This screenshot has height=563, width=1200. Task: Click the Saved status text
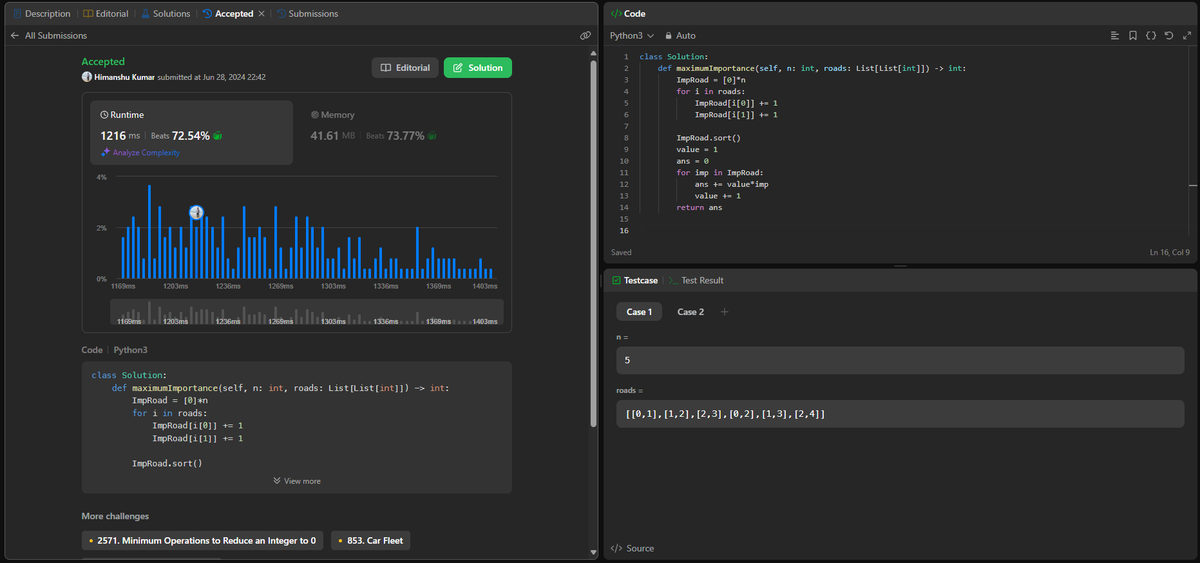click(621, 252)
